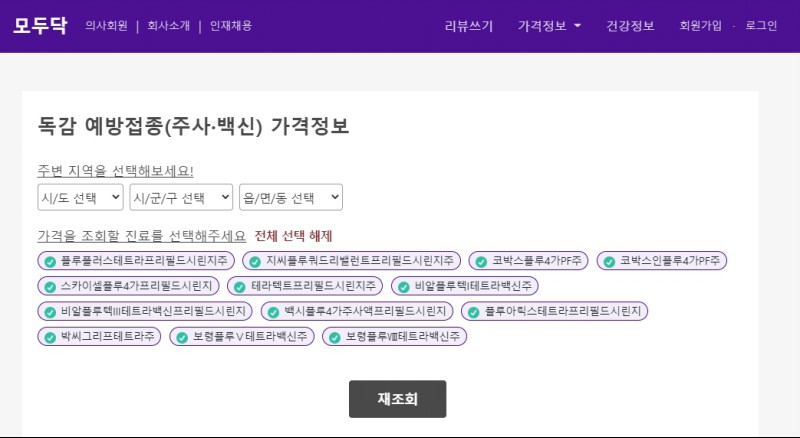Click the 모두닥 logo

40,26
